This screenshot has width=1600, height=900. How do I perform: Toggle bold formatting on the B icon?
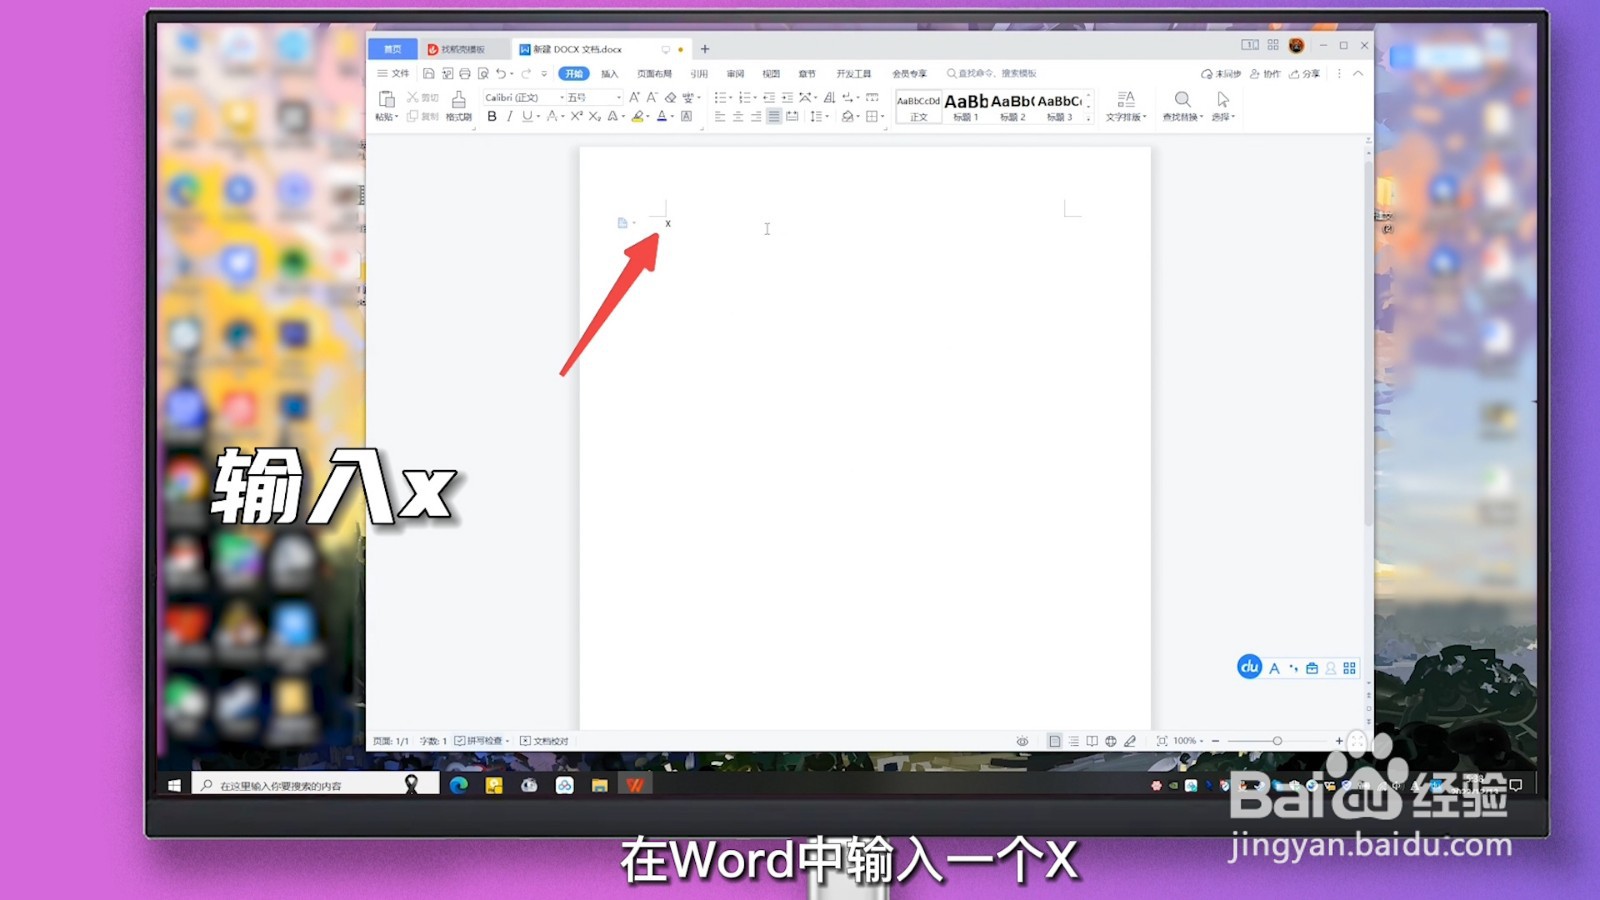coord(491,117)
